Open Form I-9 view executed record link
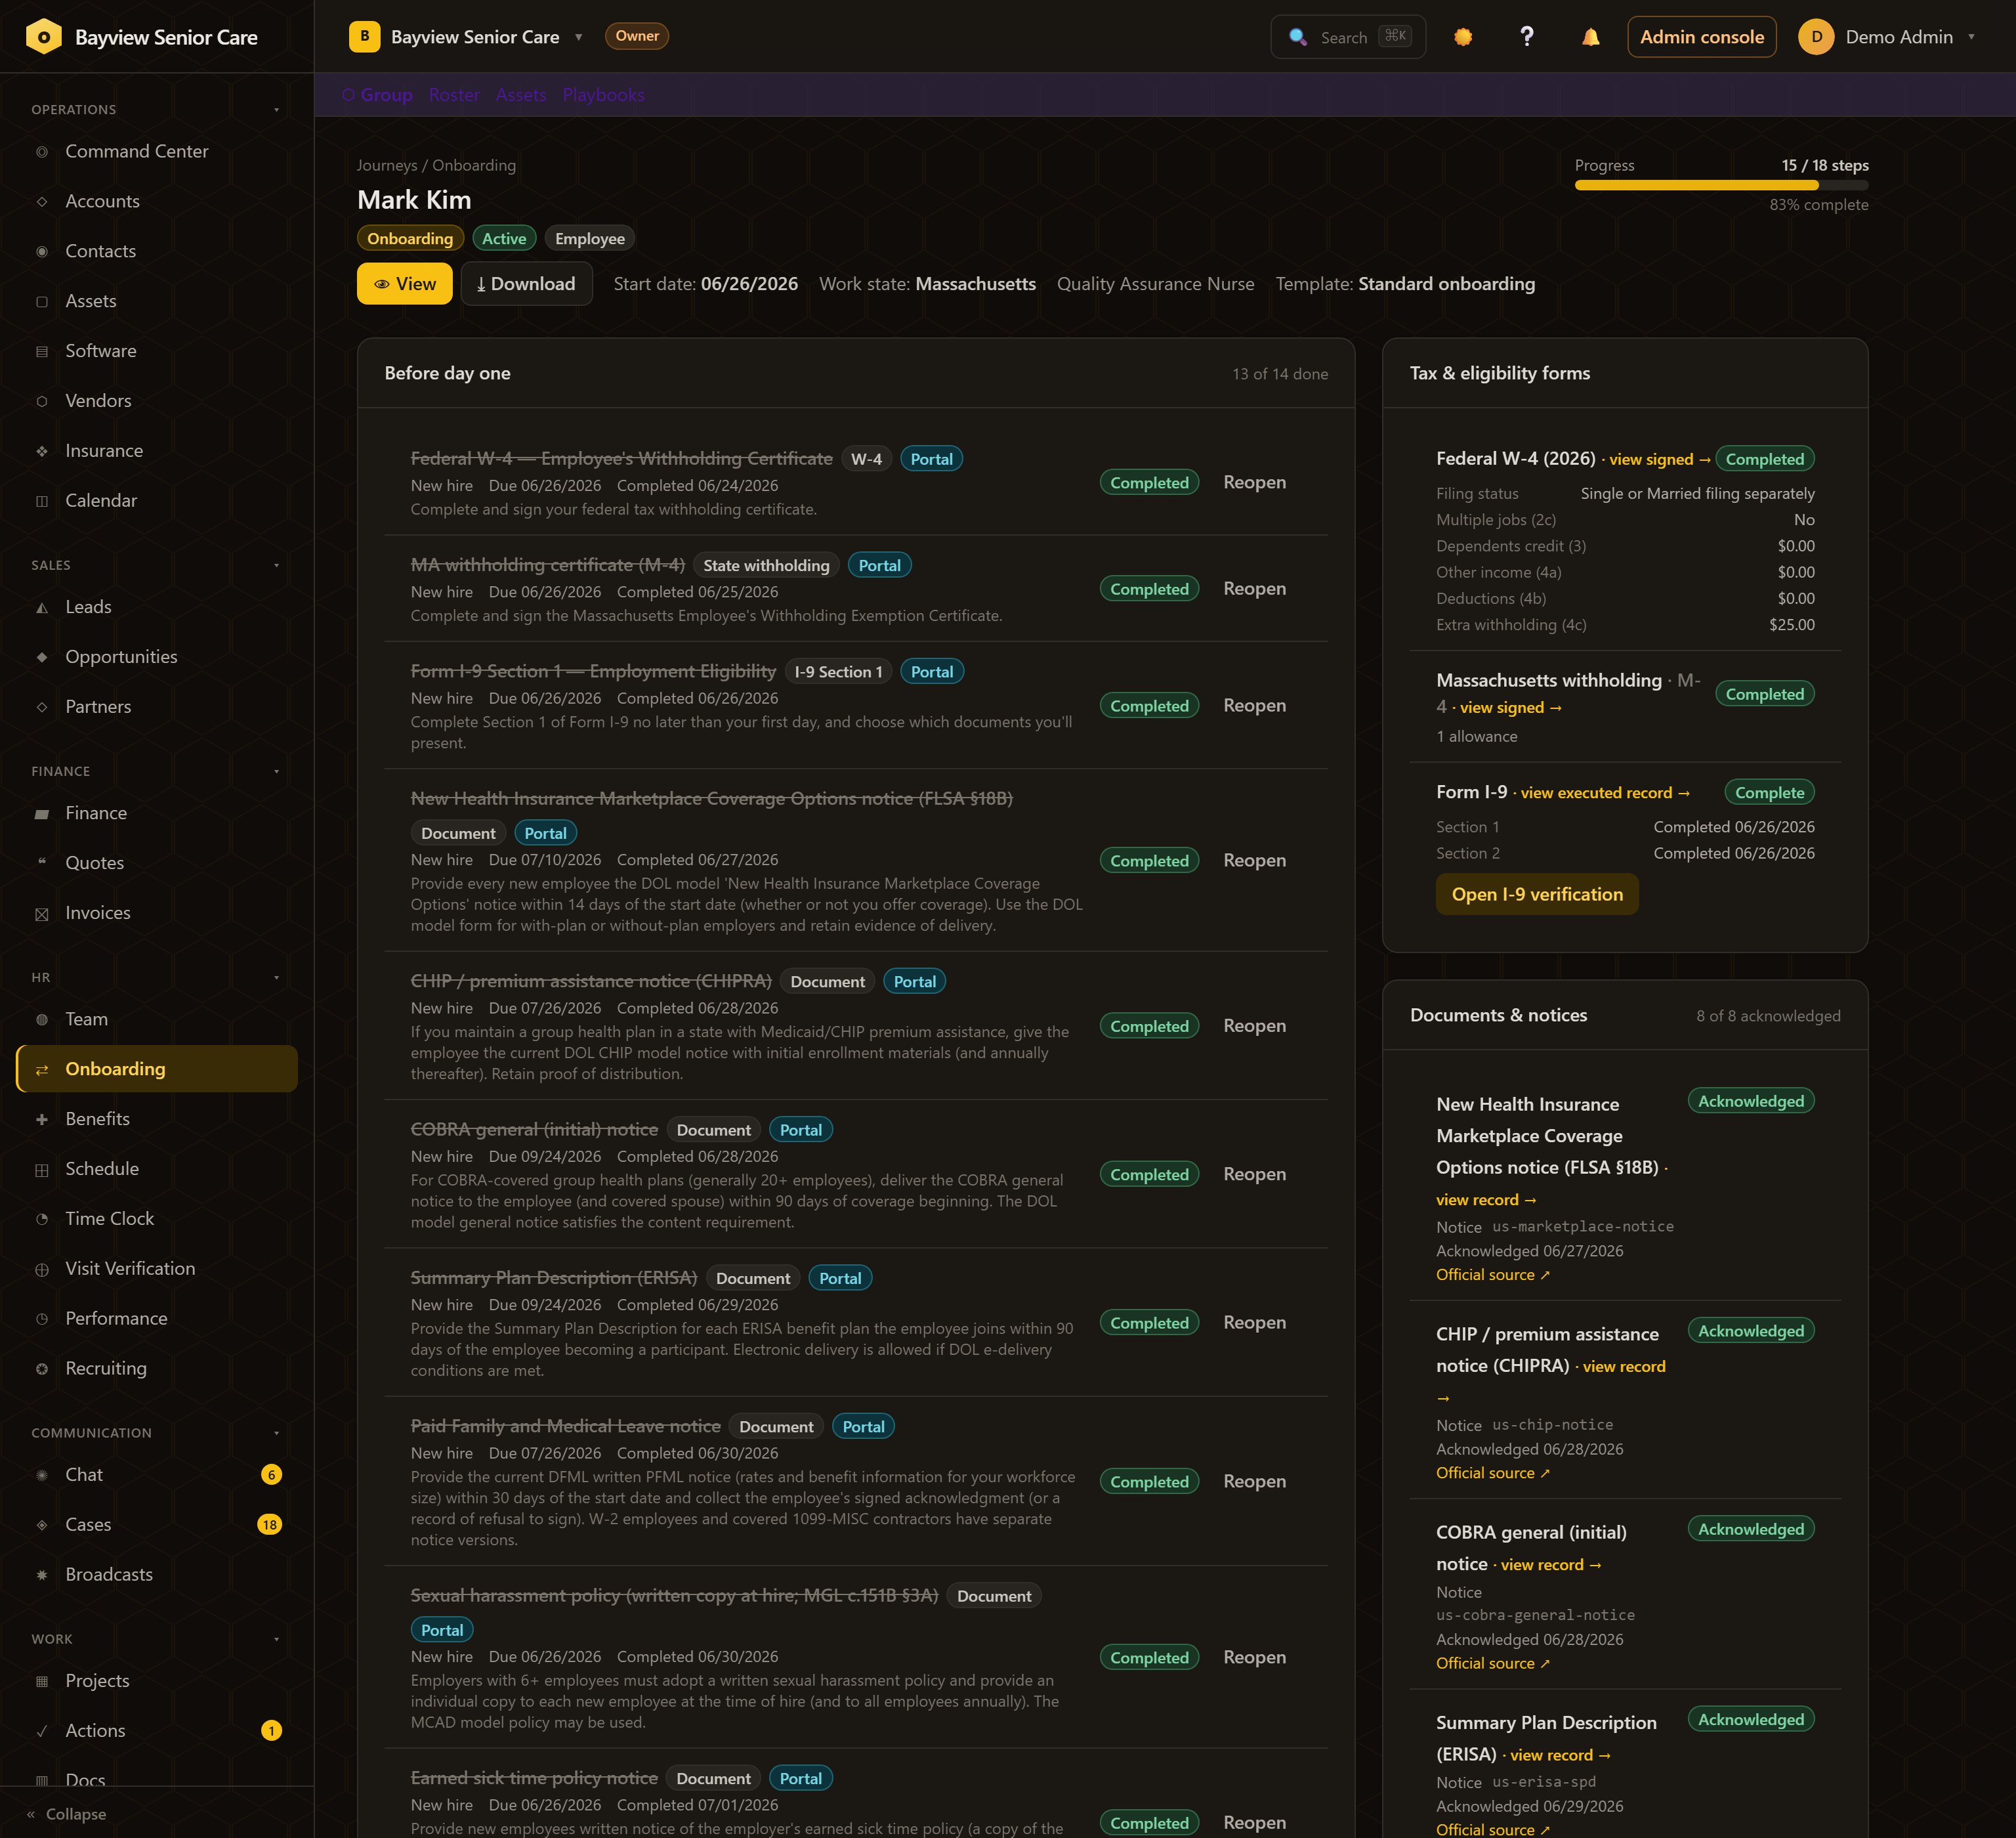Image resolution: width=2016 pixels, height=1838 pixels. (x=1605, y=793)
